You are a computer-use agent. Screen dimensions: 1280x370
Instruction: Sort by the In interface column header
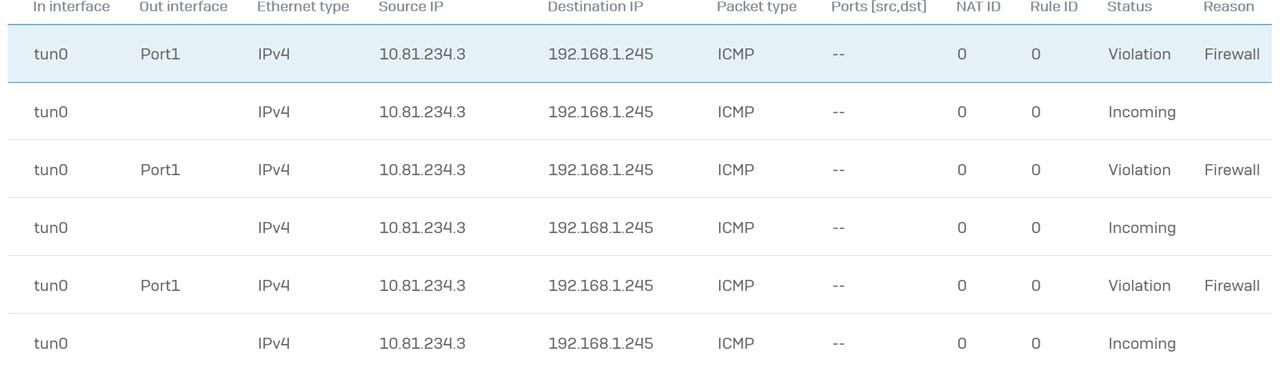(x=71, y=7)
